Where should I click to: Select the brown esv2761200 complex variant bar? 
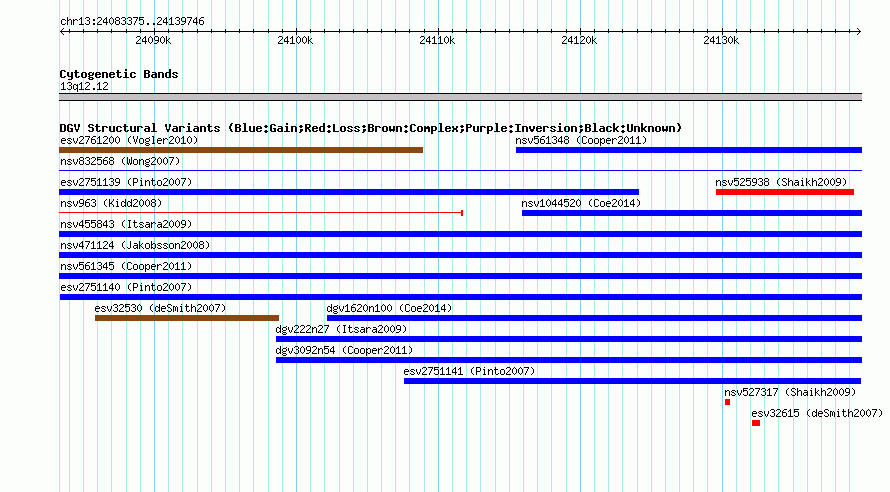tap(241, 150)
